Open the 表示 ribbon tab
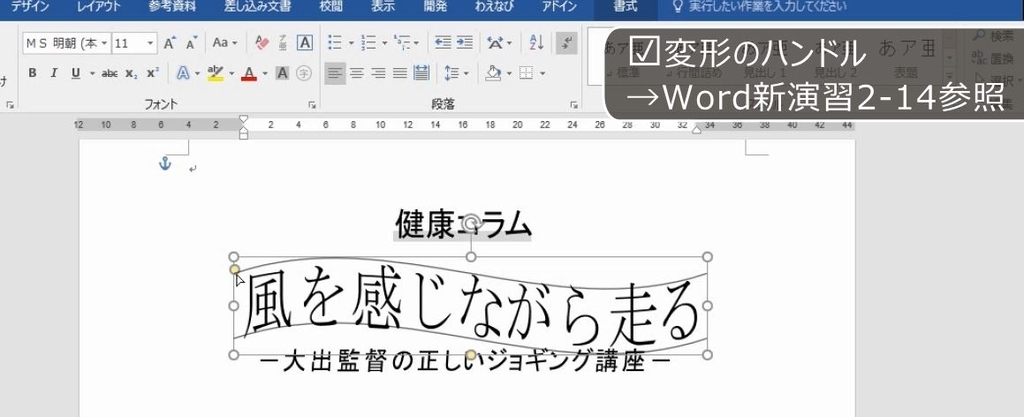The width and height of the screenshot is (1024, 417). click(x=383, y=7)
